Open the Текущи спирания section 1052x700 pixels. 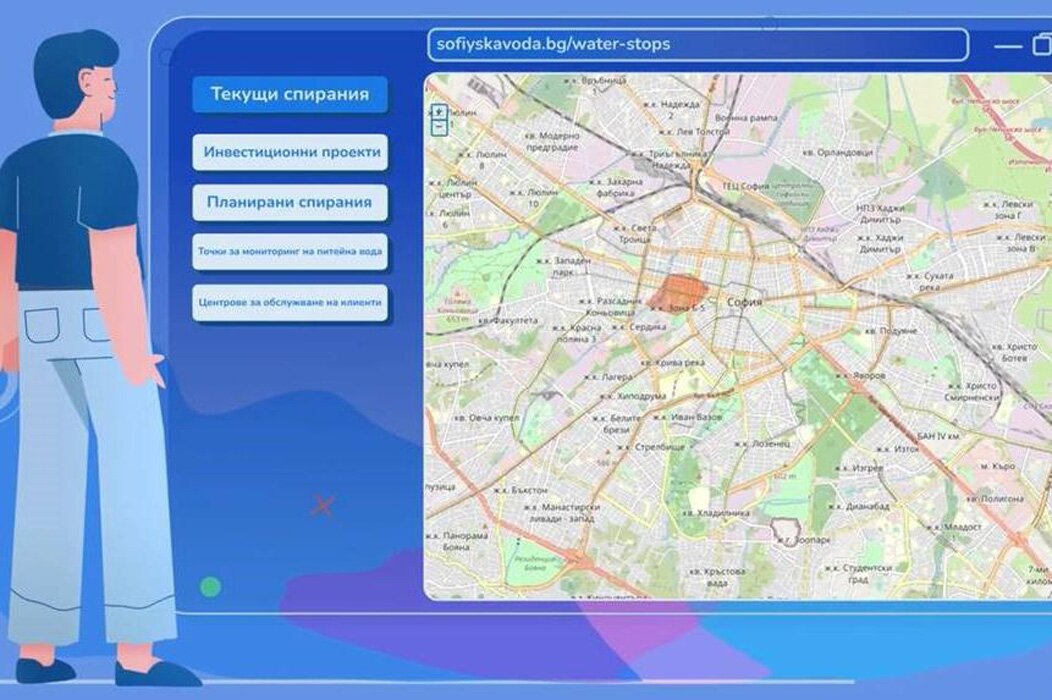(290, 95)
